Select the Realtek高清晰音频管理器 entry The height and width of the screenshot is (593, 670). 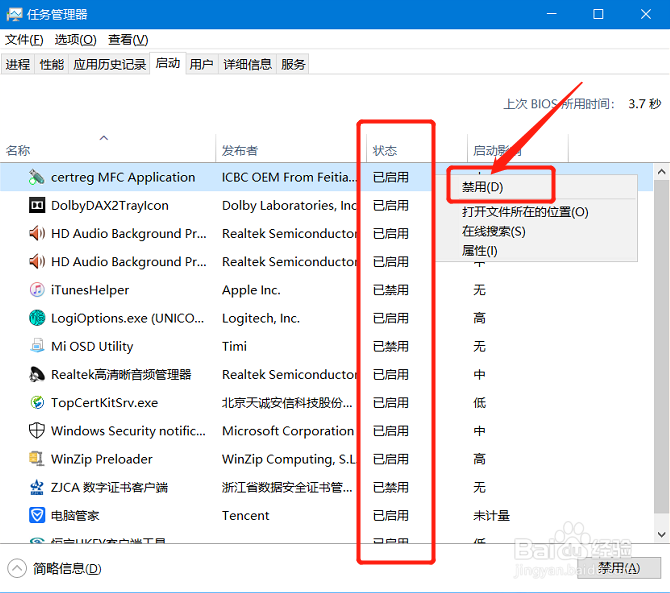(121, 375)
